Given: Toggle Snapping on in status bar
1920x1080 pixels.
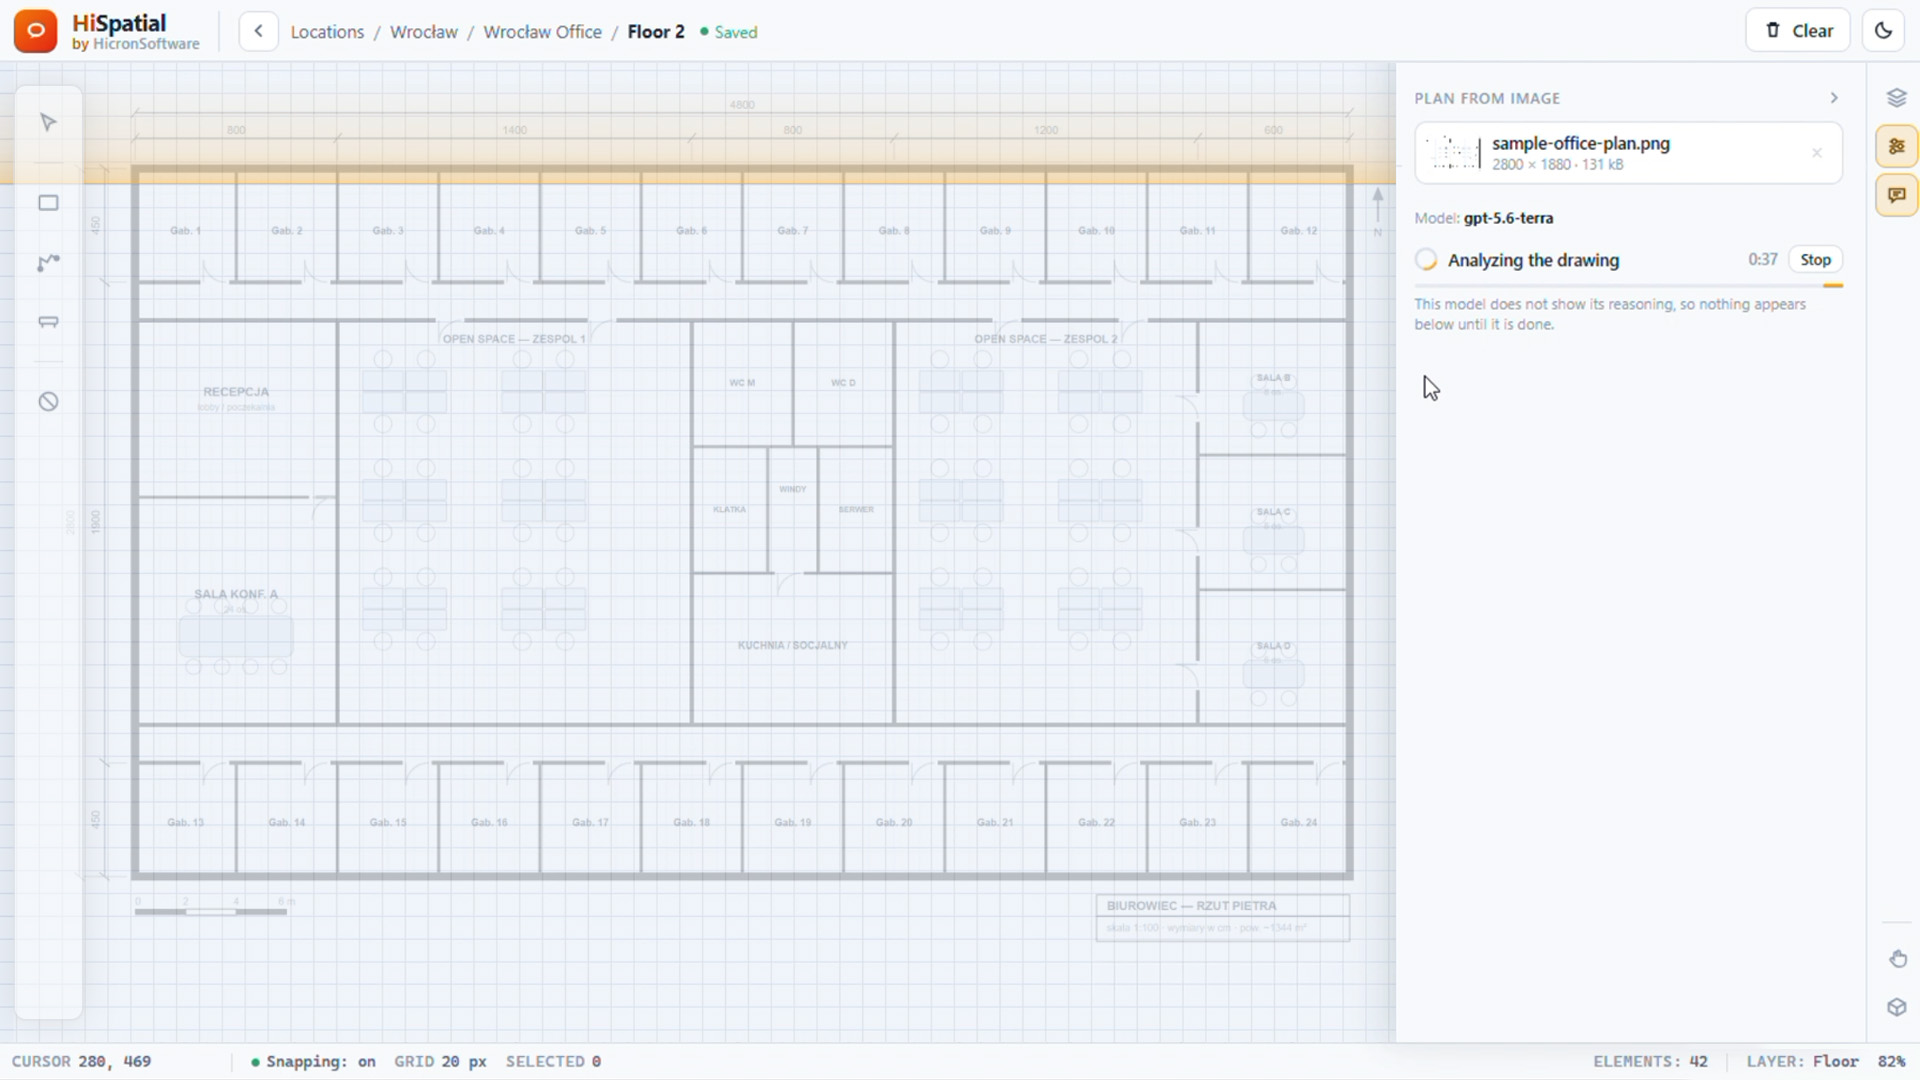Looking at the screenshot, I should click(313, 1062).
